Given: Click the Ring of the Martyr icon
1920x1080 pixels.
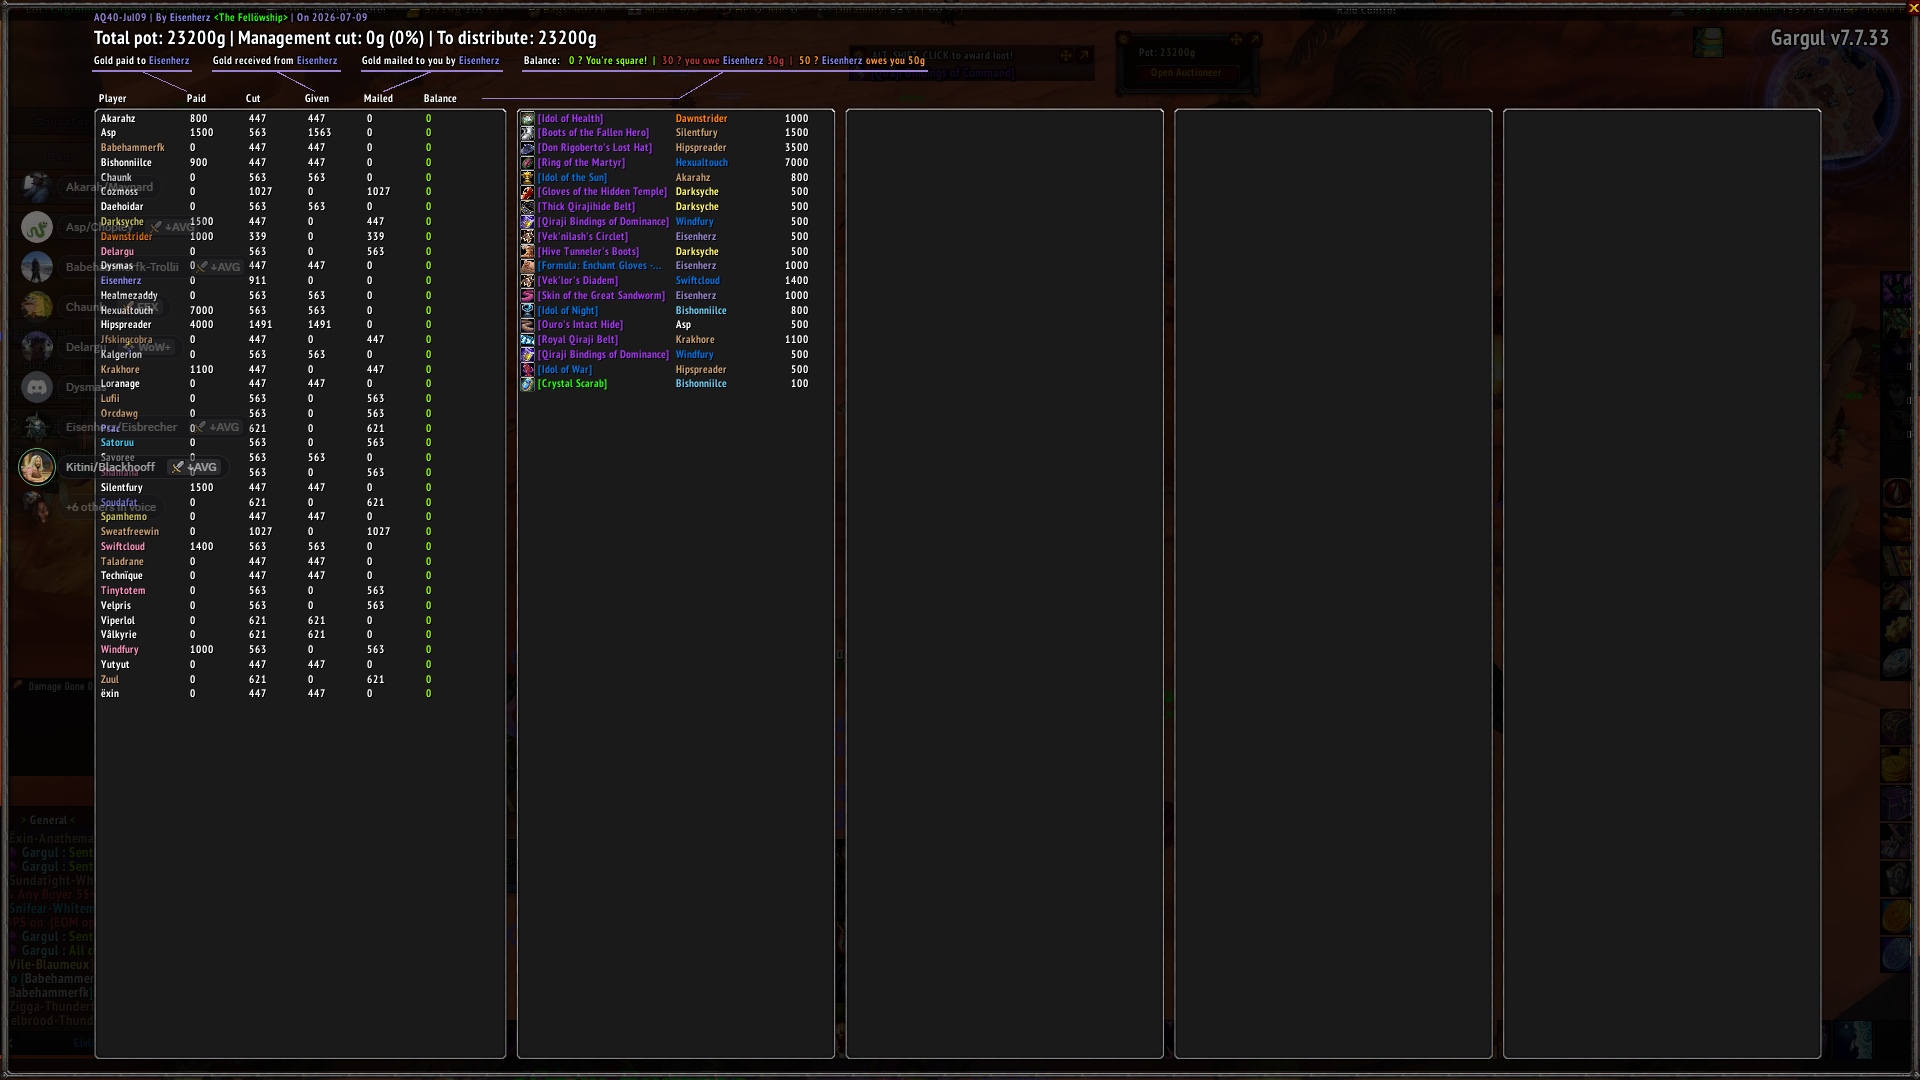Looking at the screenshot, I should (527, 163).
